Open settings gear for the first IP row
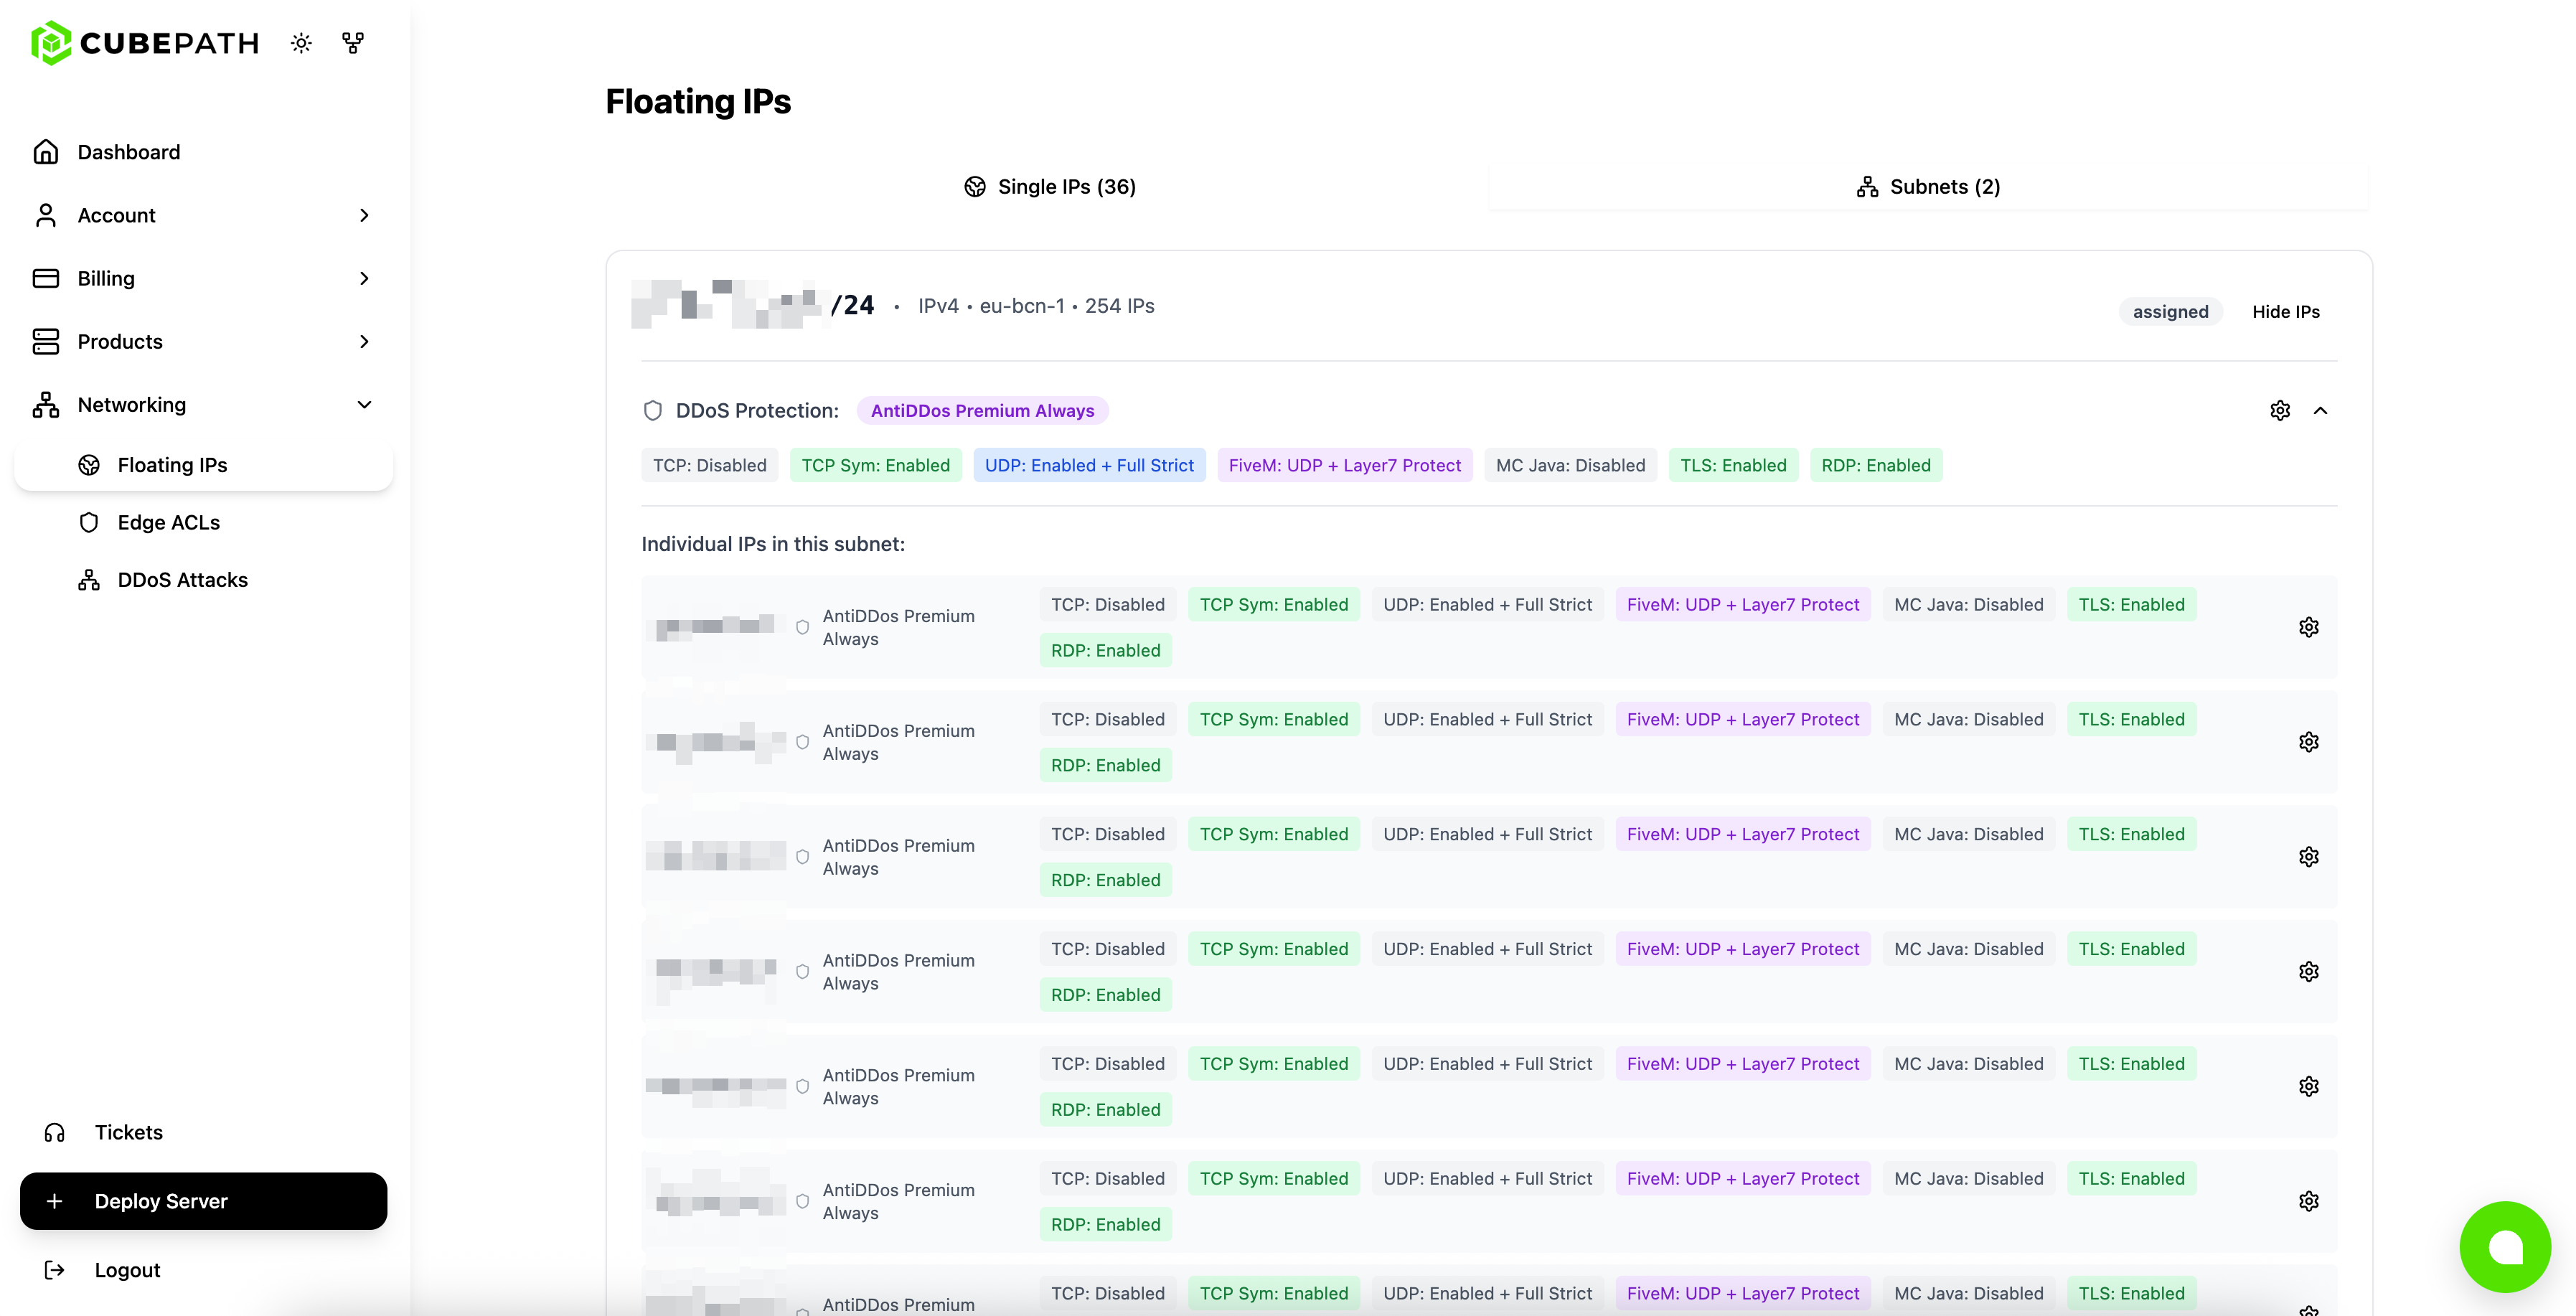 pos(2309,626)
